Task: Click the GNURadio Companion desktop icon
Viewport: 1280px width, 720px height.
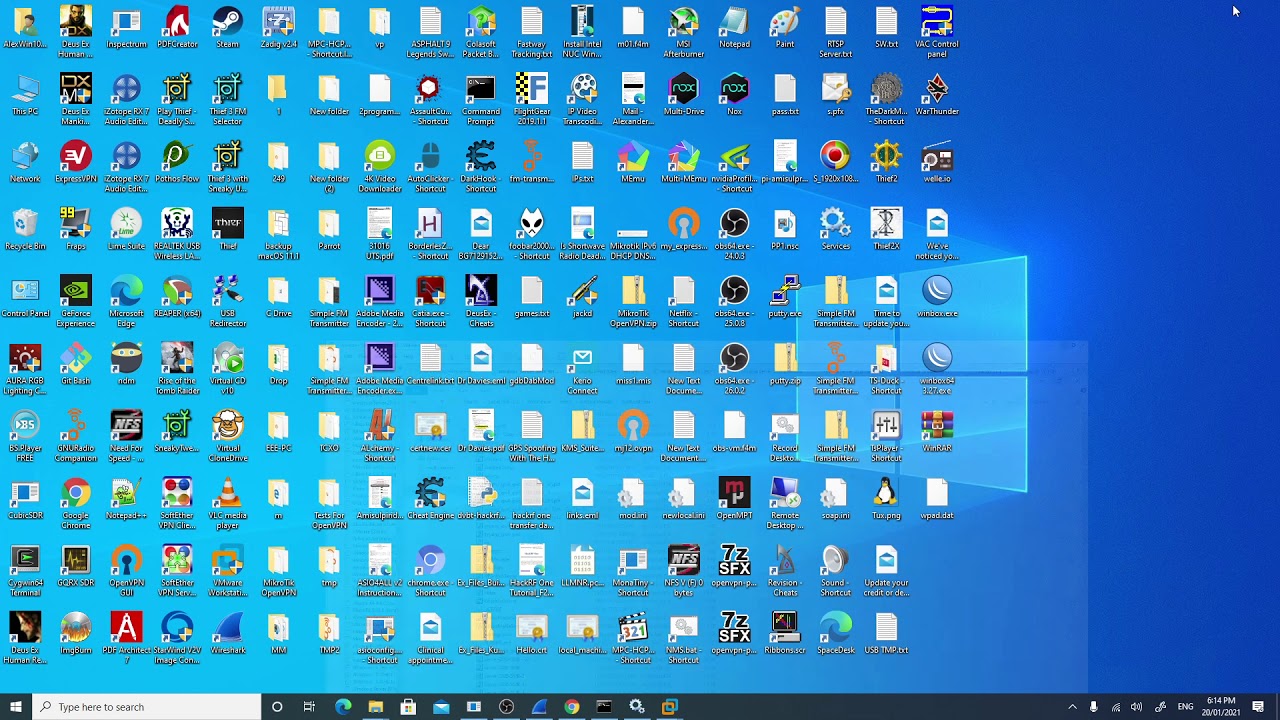Action: 76,437
